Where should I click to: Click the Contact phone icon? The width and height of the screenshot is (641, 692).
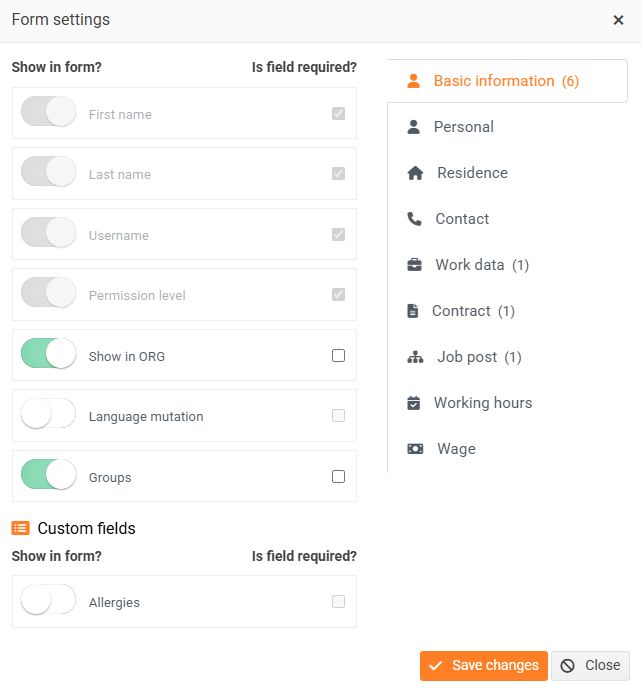(x=414, y=219)
